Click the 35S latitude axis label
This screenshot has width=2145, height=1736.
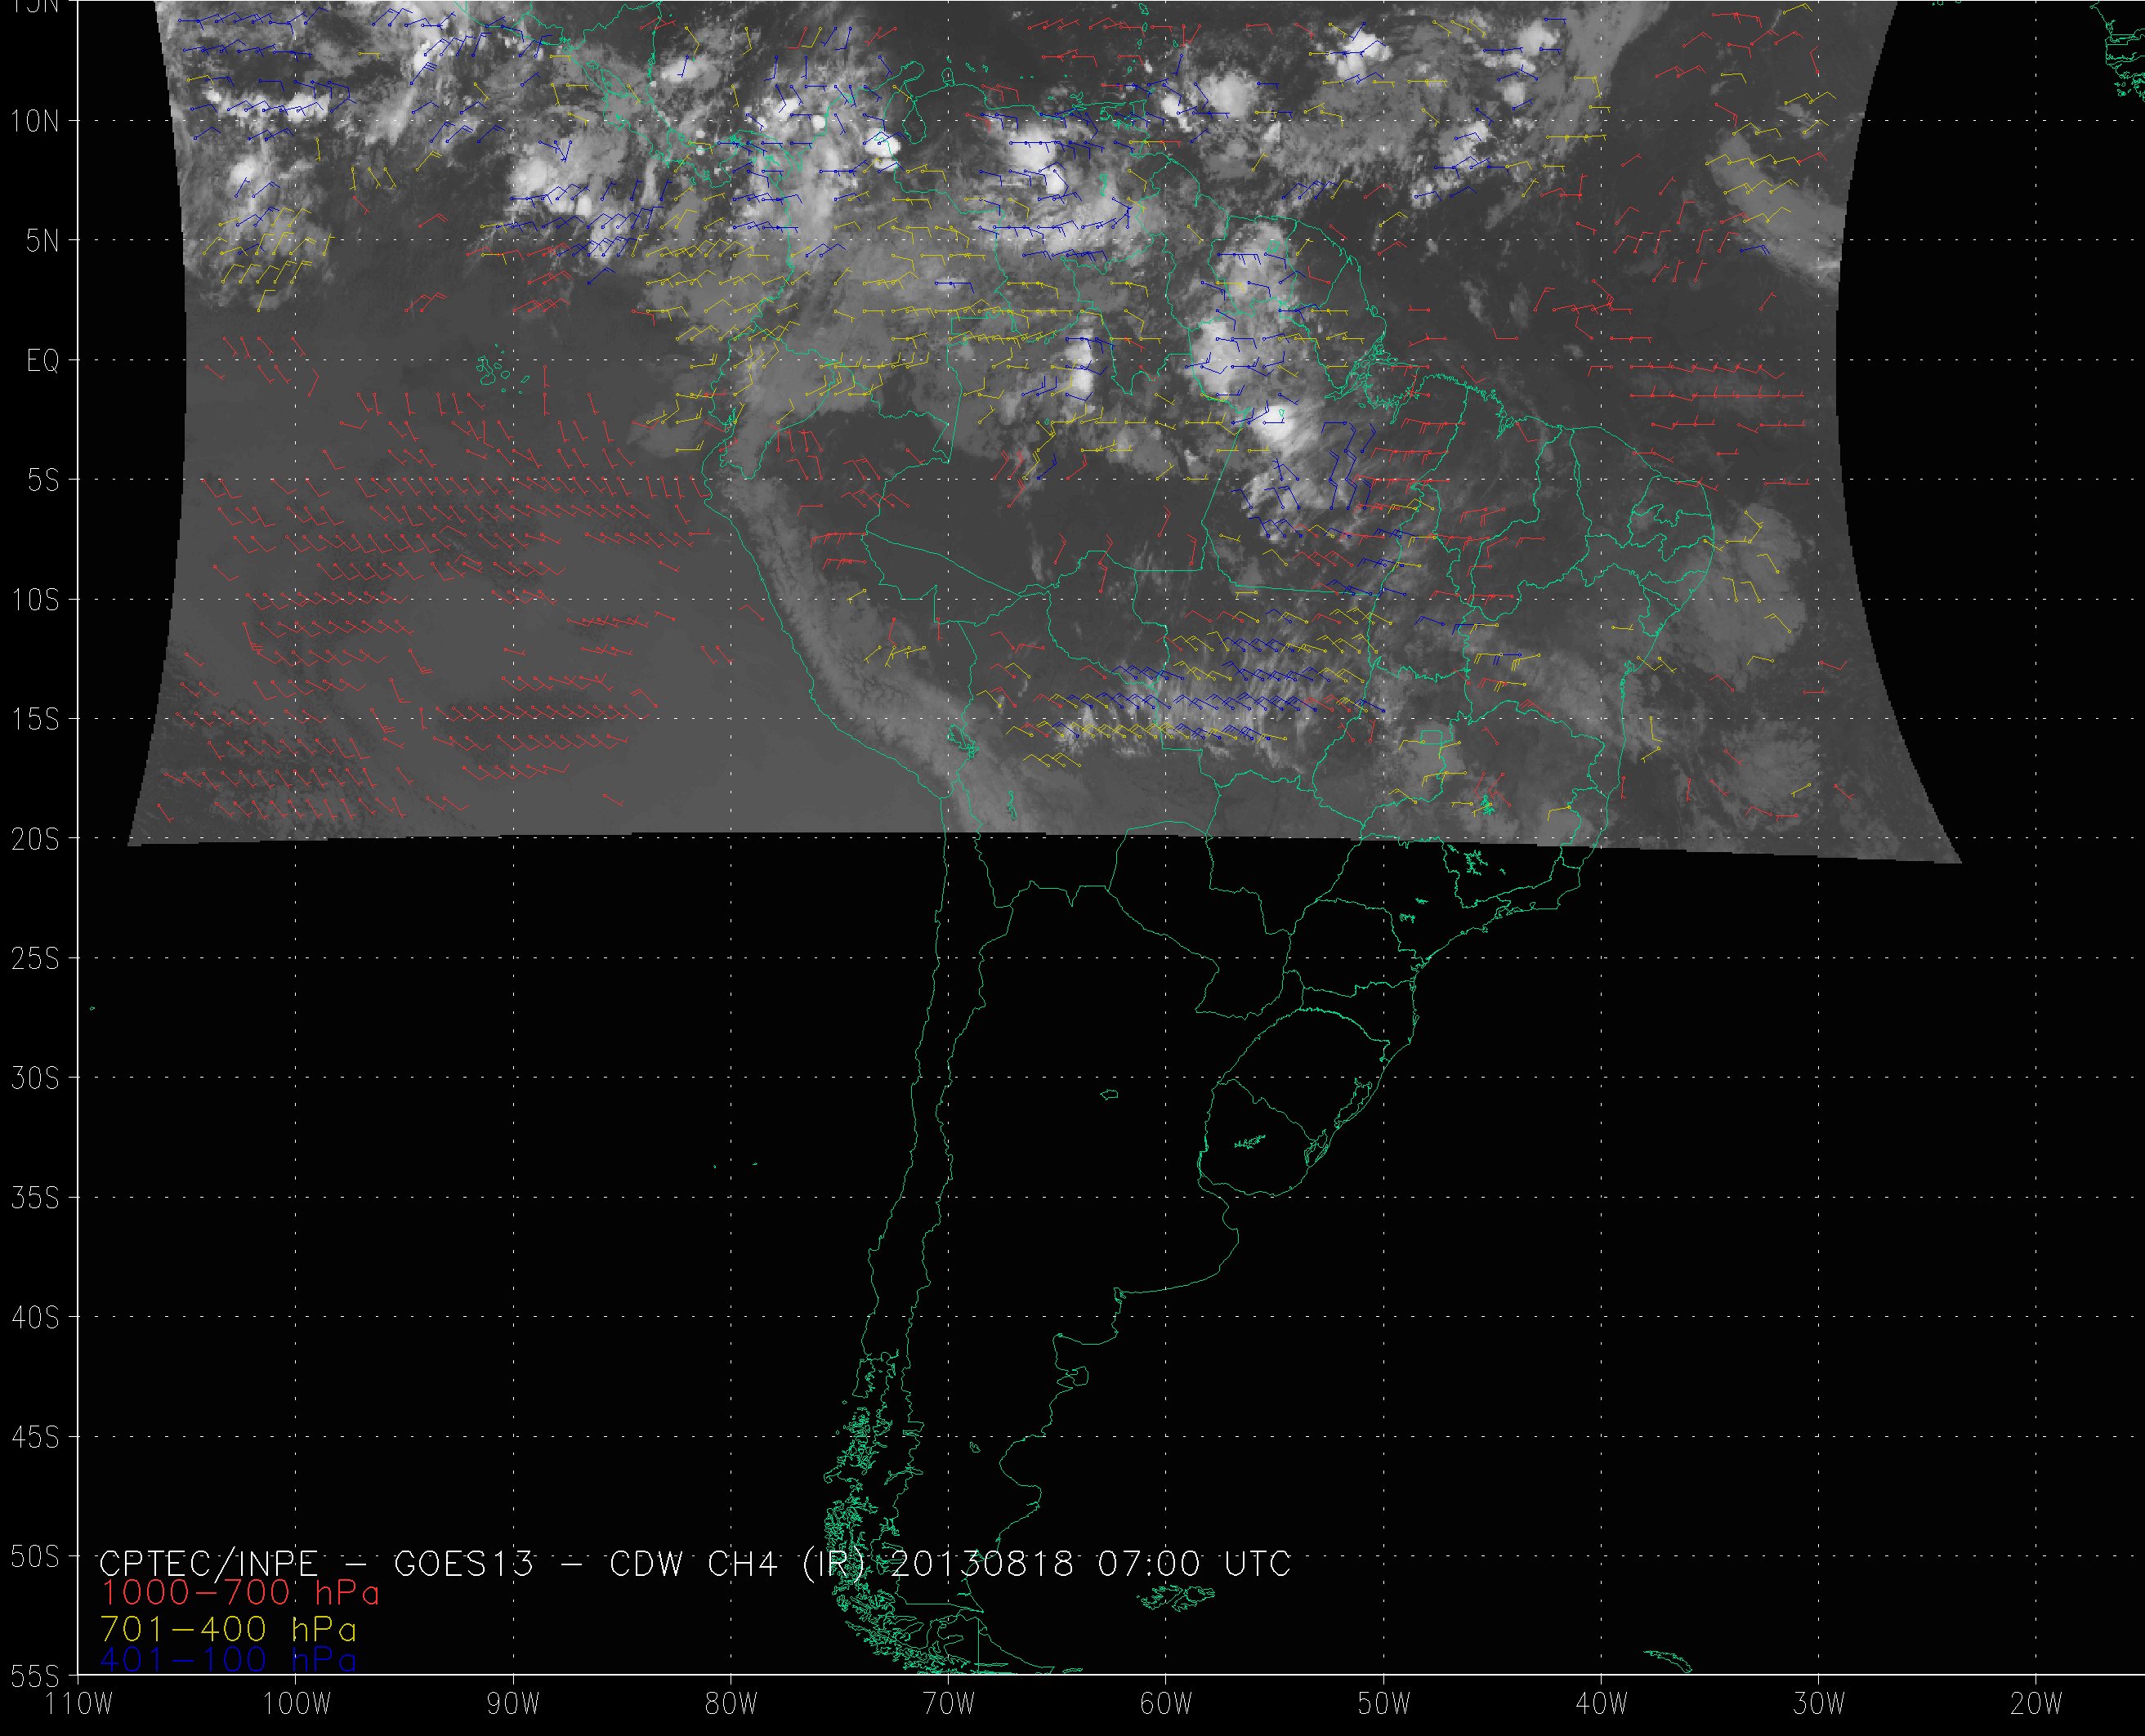click(x=35, y=1198)
